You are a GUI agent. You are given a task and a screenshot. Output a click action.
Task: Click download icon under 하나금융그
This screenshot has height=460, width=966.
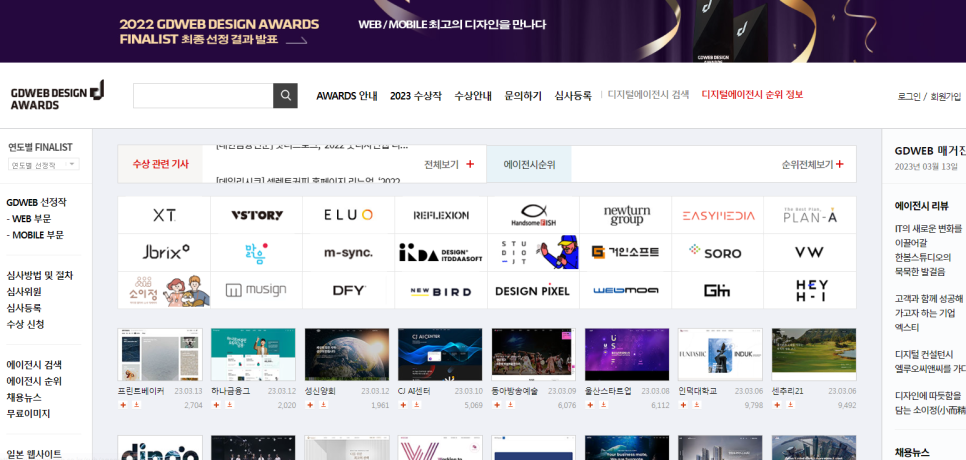(x=229, y=405)
